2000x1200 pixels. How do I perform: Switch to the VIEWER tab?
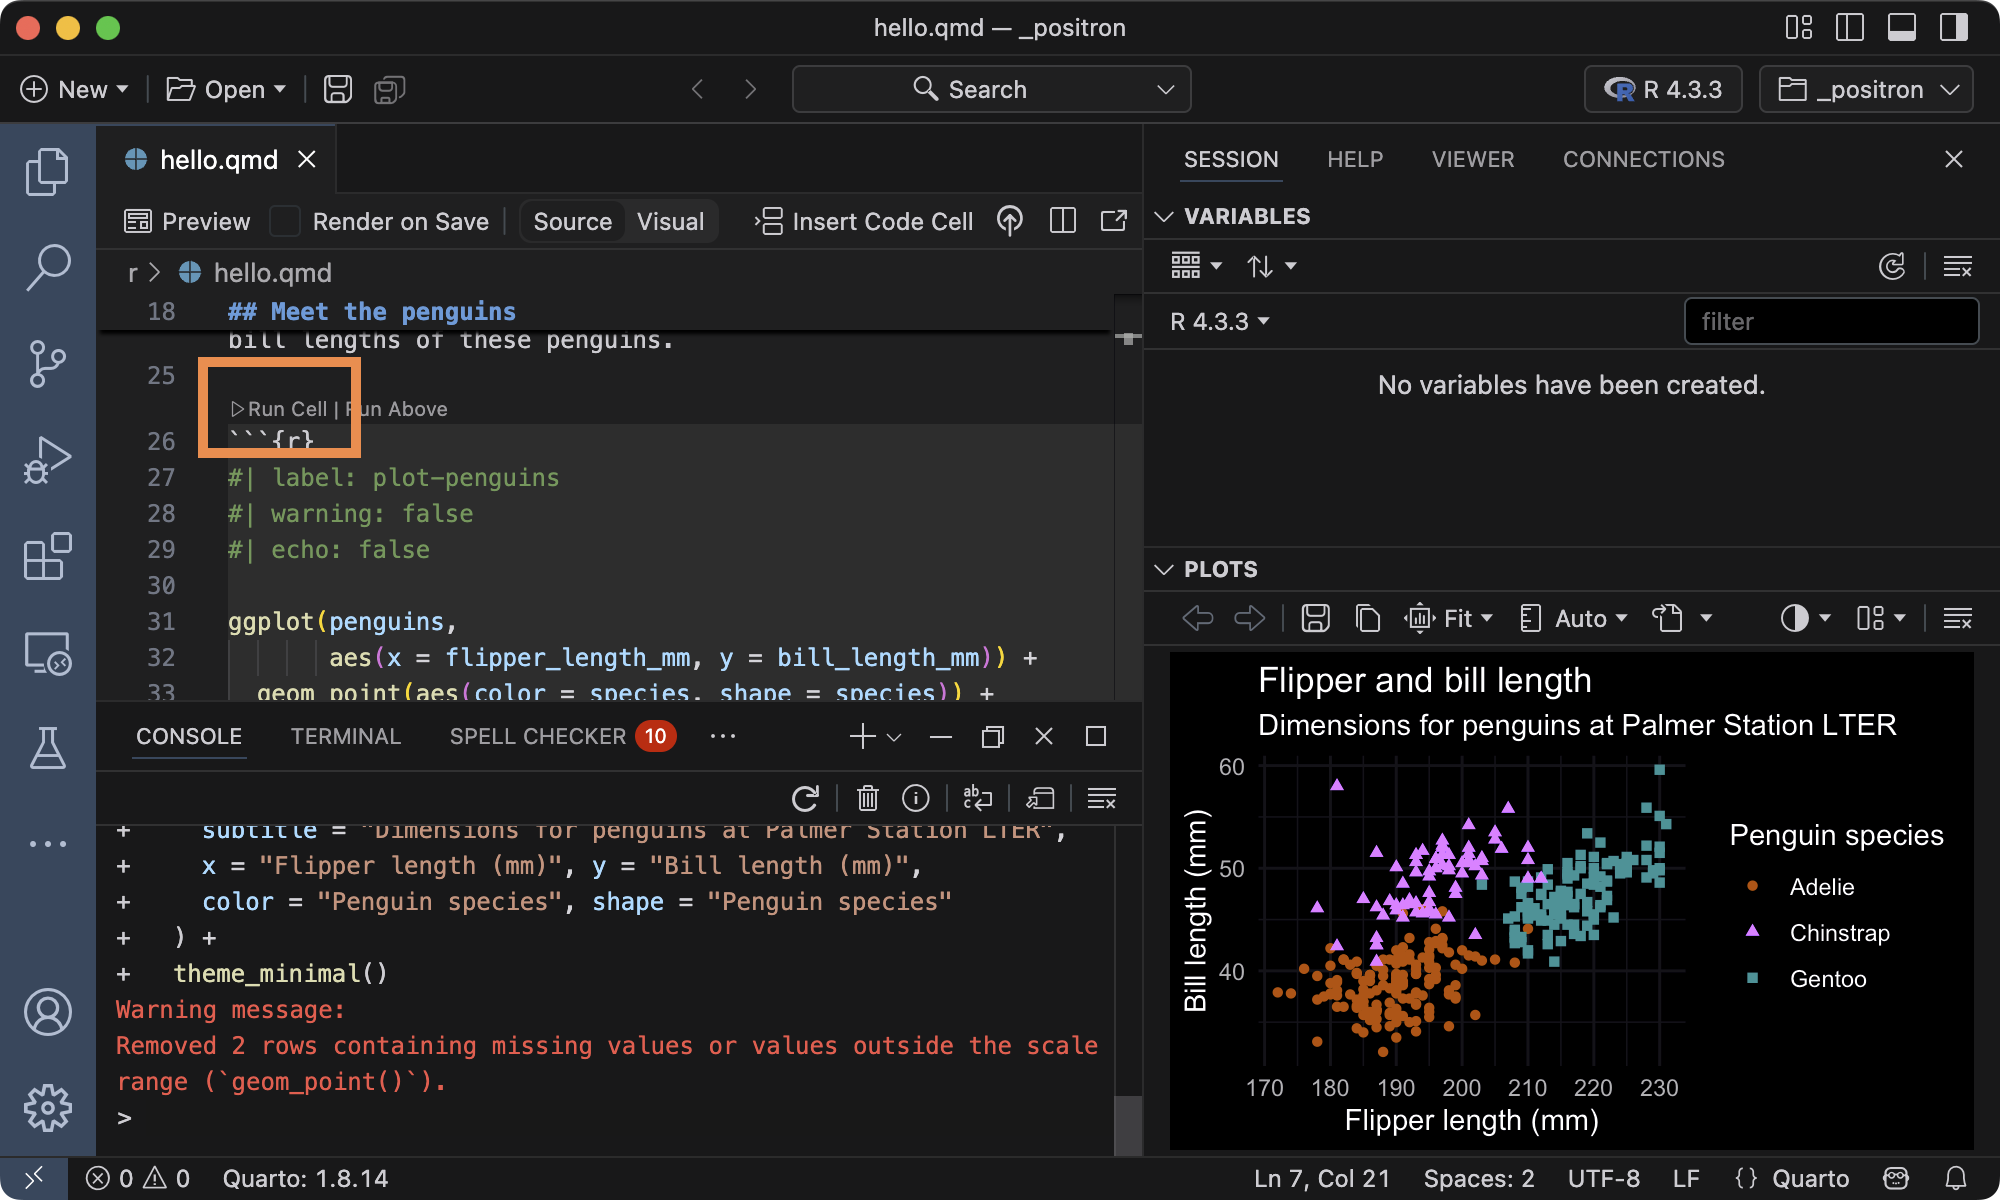pyautogui.click(x=1473, y=159)
